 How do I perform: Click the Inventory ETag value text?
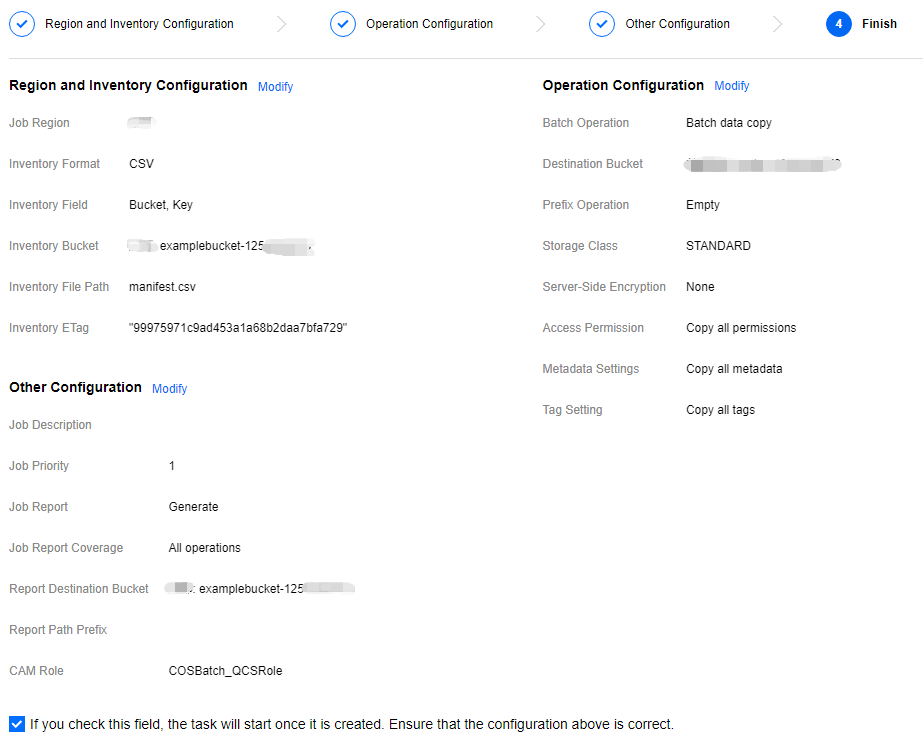click(x=238, y=328)
